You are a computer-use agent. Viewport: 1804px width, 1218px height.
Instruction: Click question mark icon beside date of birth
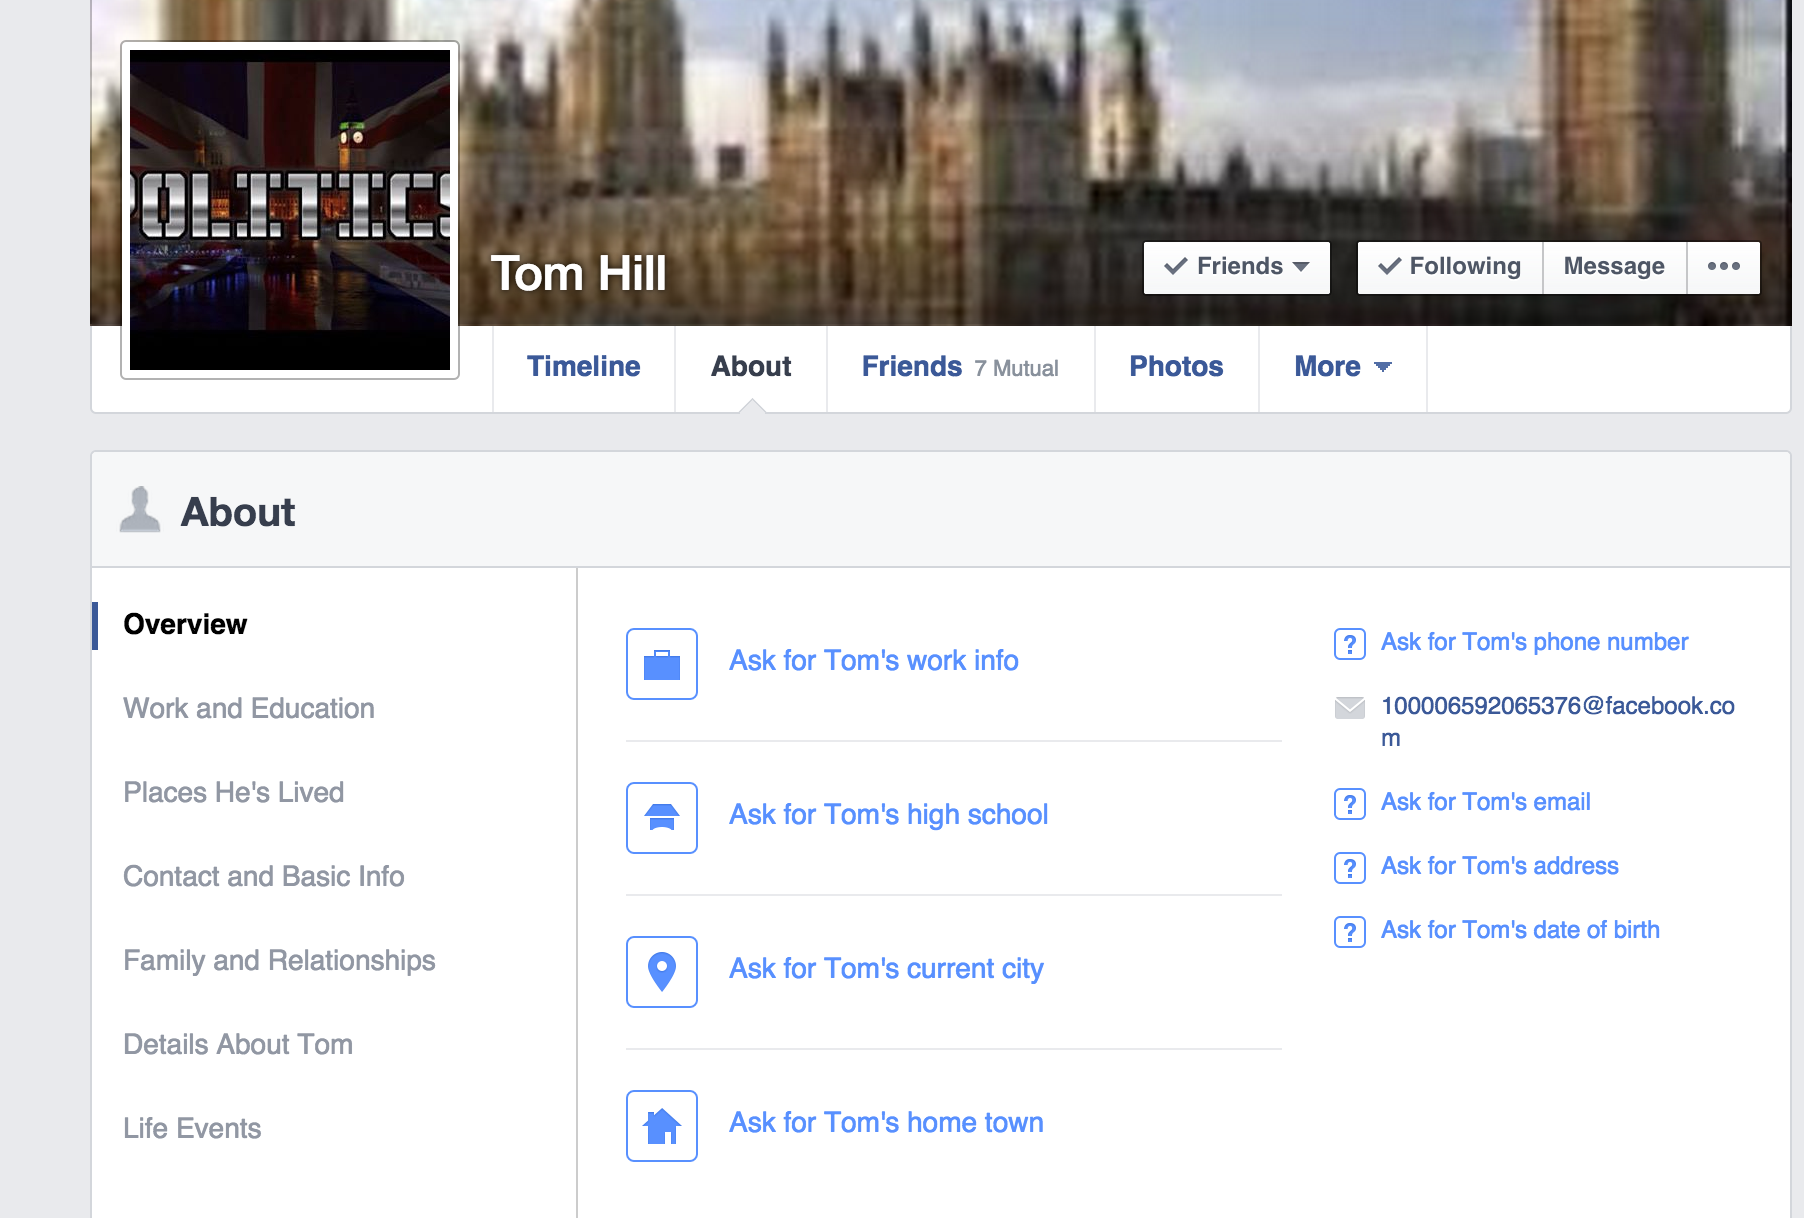[1349, 932]
